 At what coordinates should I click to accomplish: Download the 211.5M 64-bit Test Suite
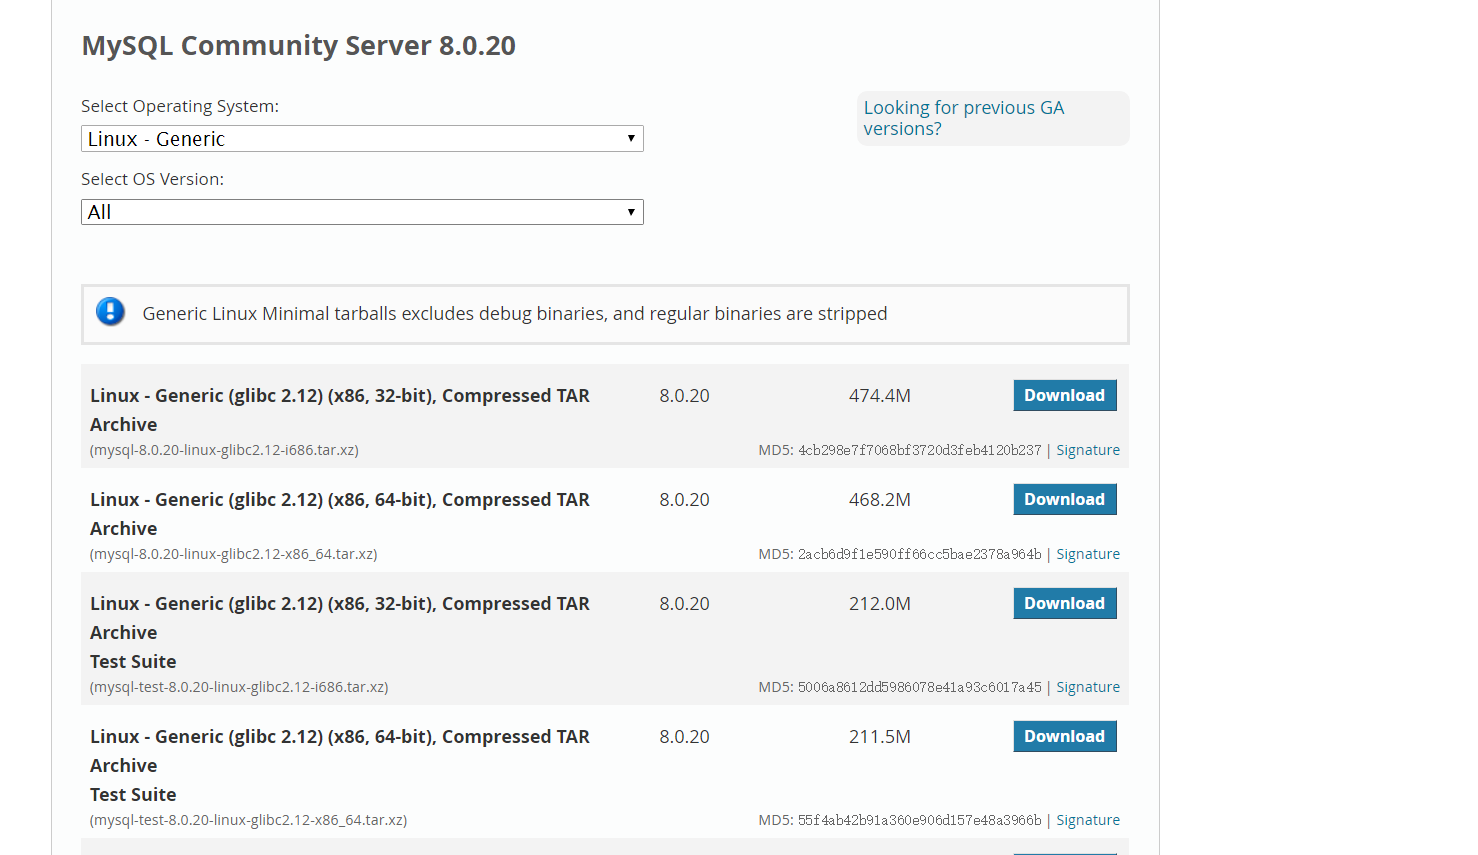point(1065,736)
